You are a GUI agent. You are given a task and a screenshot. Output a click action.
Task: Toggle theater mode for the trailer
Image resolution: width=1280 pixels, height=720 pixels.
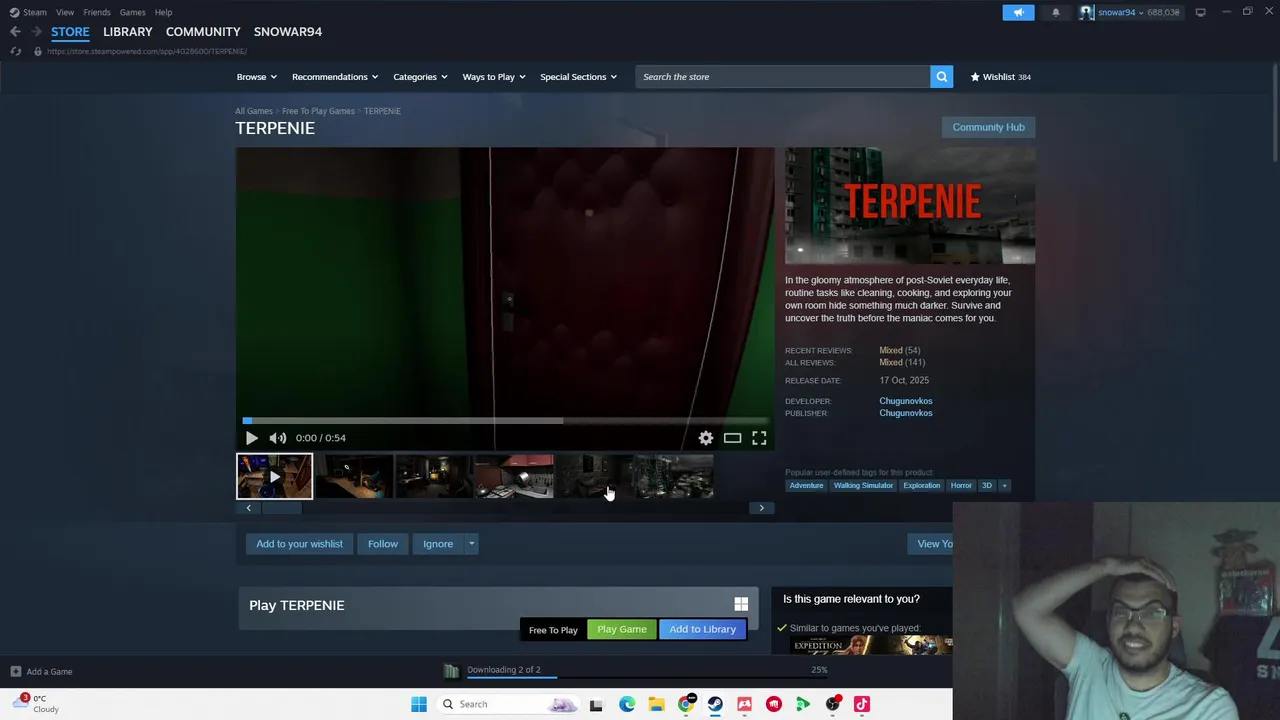click(x=732, y=438)
